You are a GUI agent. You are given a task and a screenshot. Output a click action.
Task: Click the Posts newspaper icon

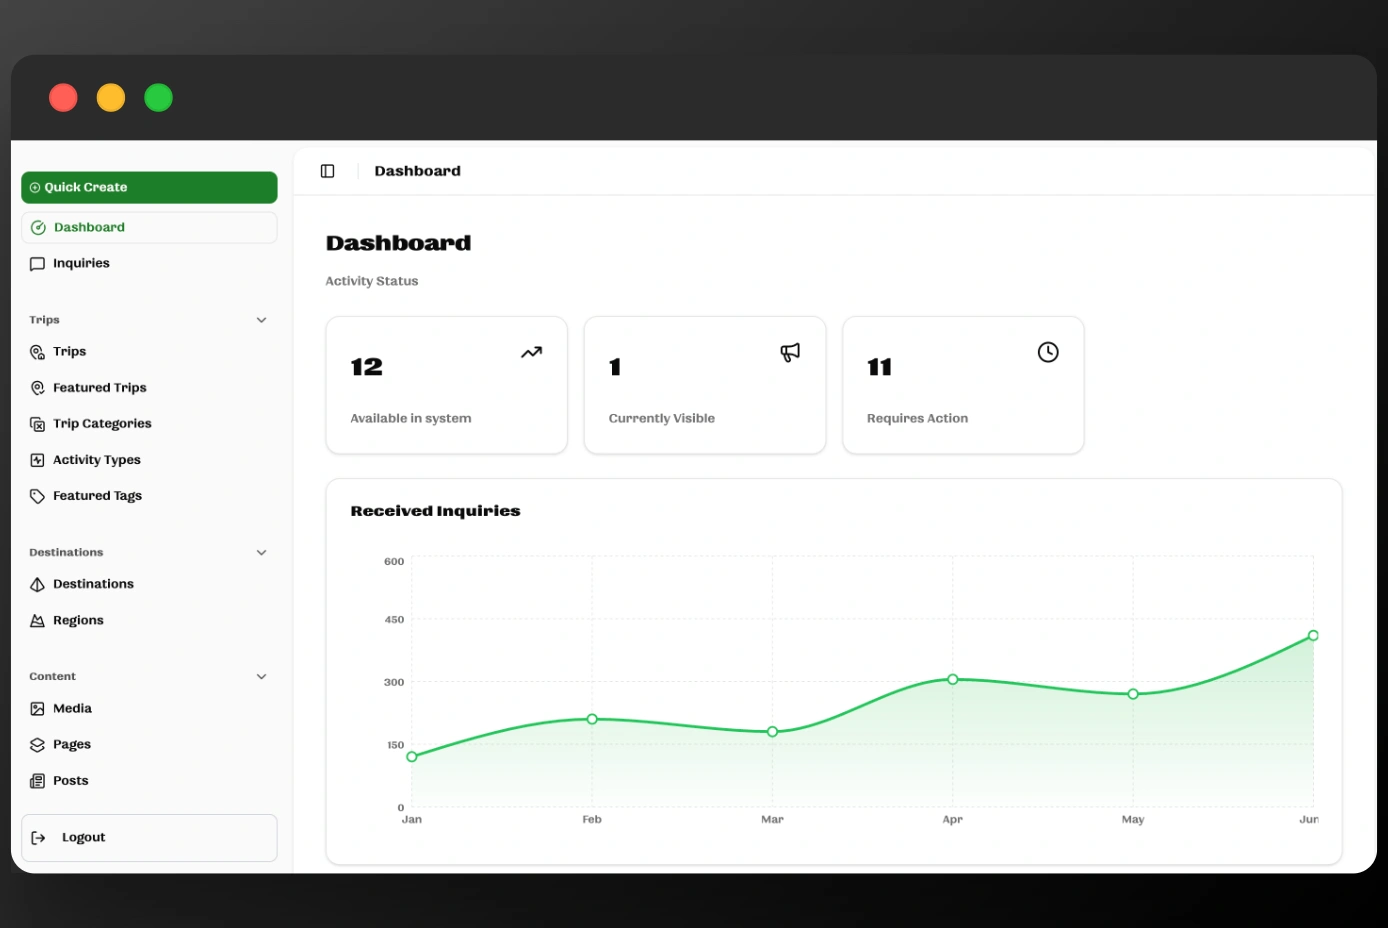coord(37,781)
